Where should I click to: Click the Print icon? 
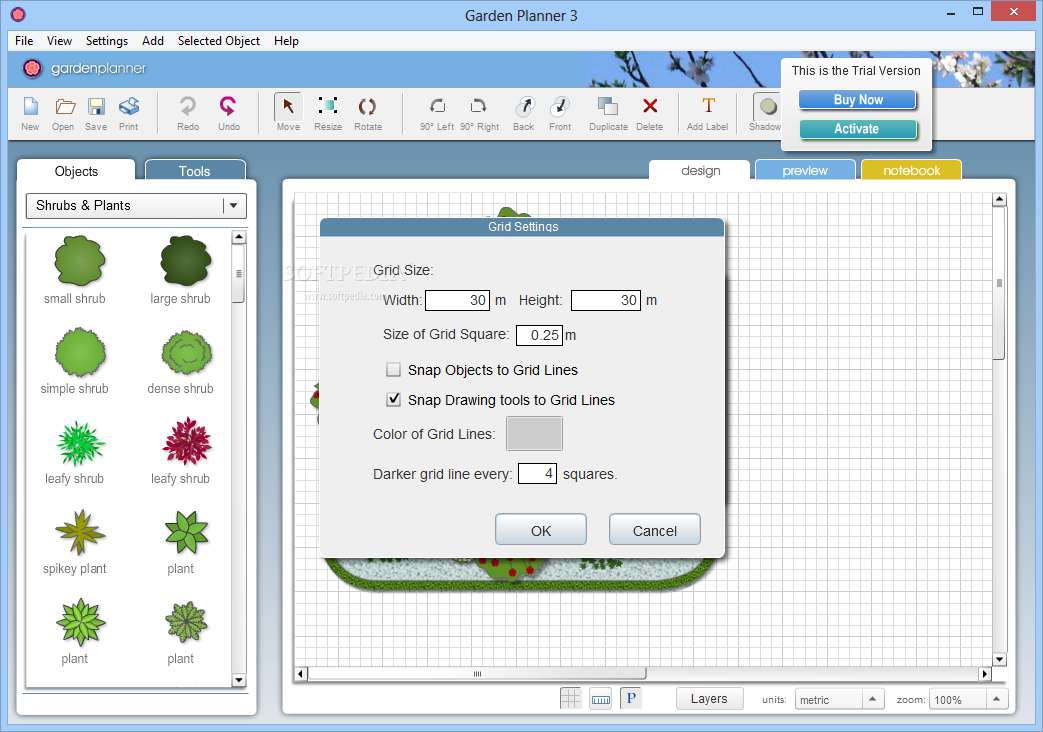129,106
